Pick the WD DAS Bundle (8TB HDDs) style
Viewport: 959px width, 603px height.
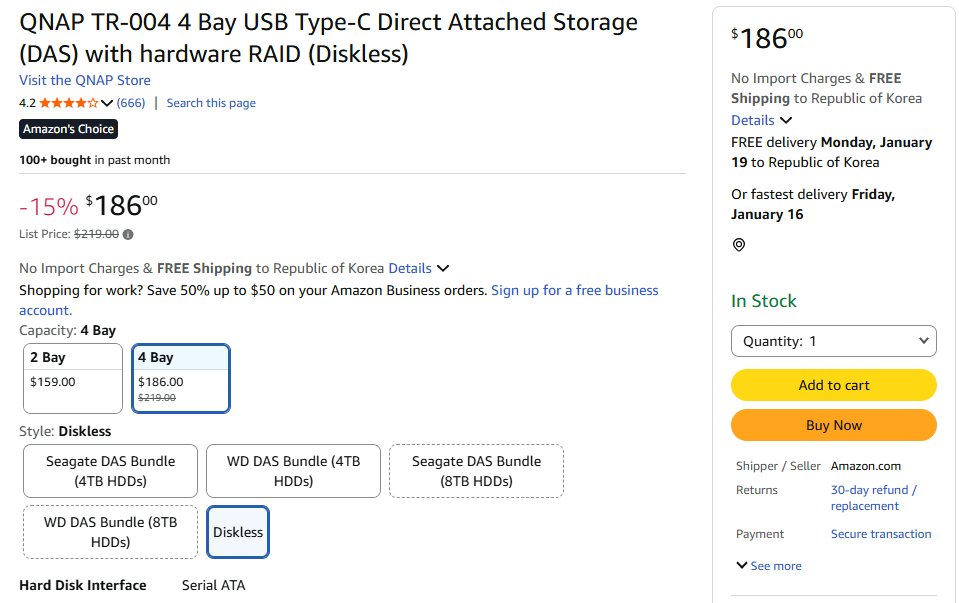click(x=110, y=532)
